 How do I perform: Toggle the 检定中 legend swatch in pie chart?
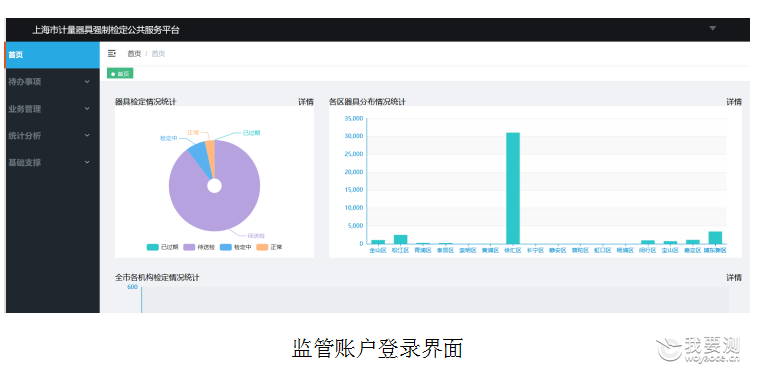coord(226,247)
